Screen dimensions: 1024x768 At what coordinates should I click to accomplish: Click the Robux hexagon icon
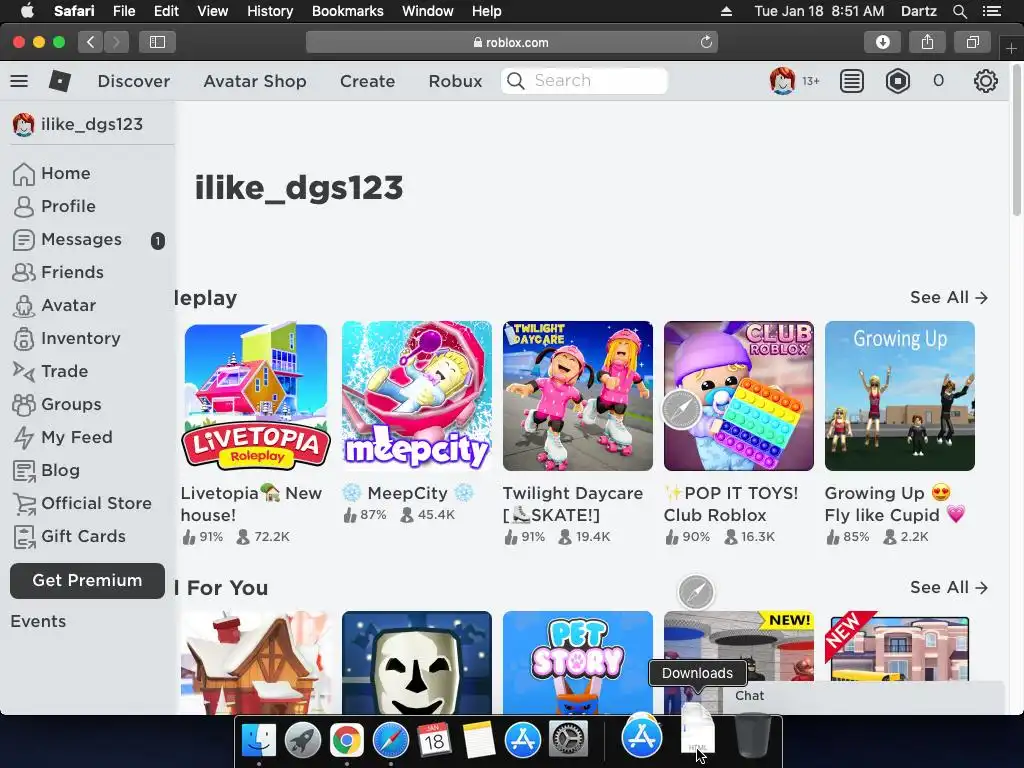pyautogui.click(x=898, y=81)
